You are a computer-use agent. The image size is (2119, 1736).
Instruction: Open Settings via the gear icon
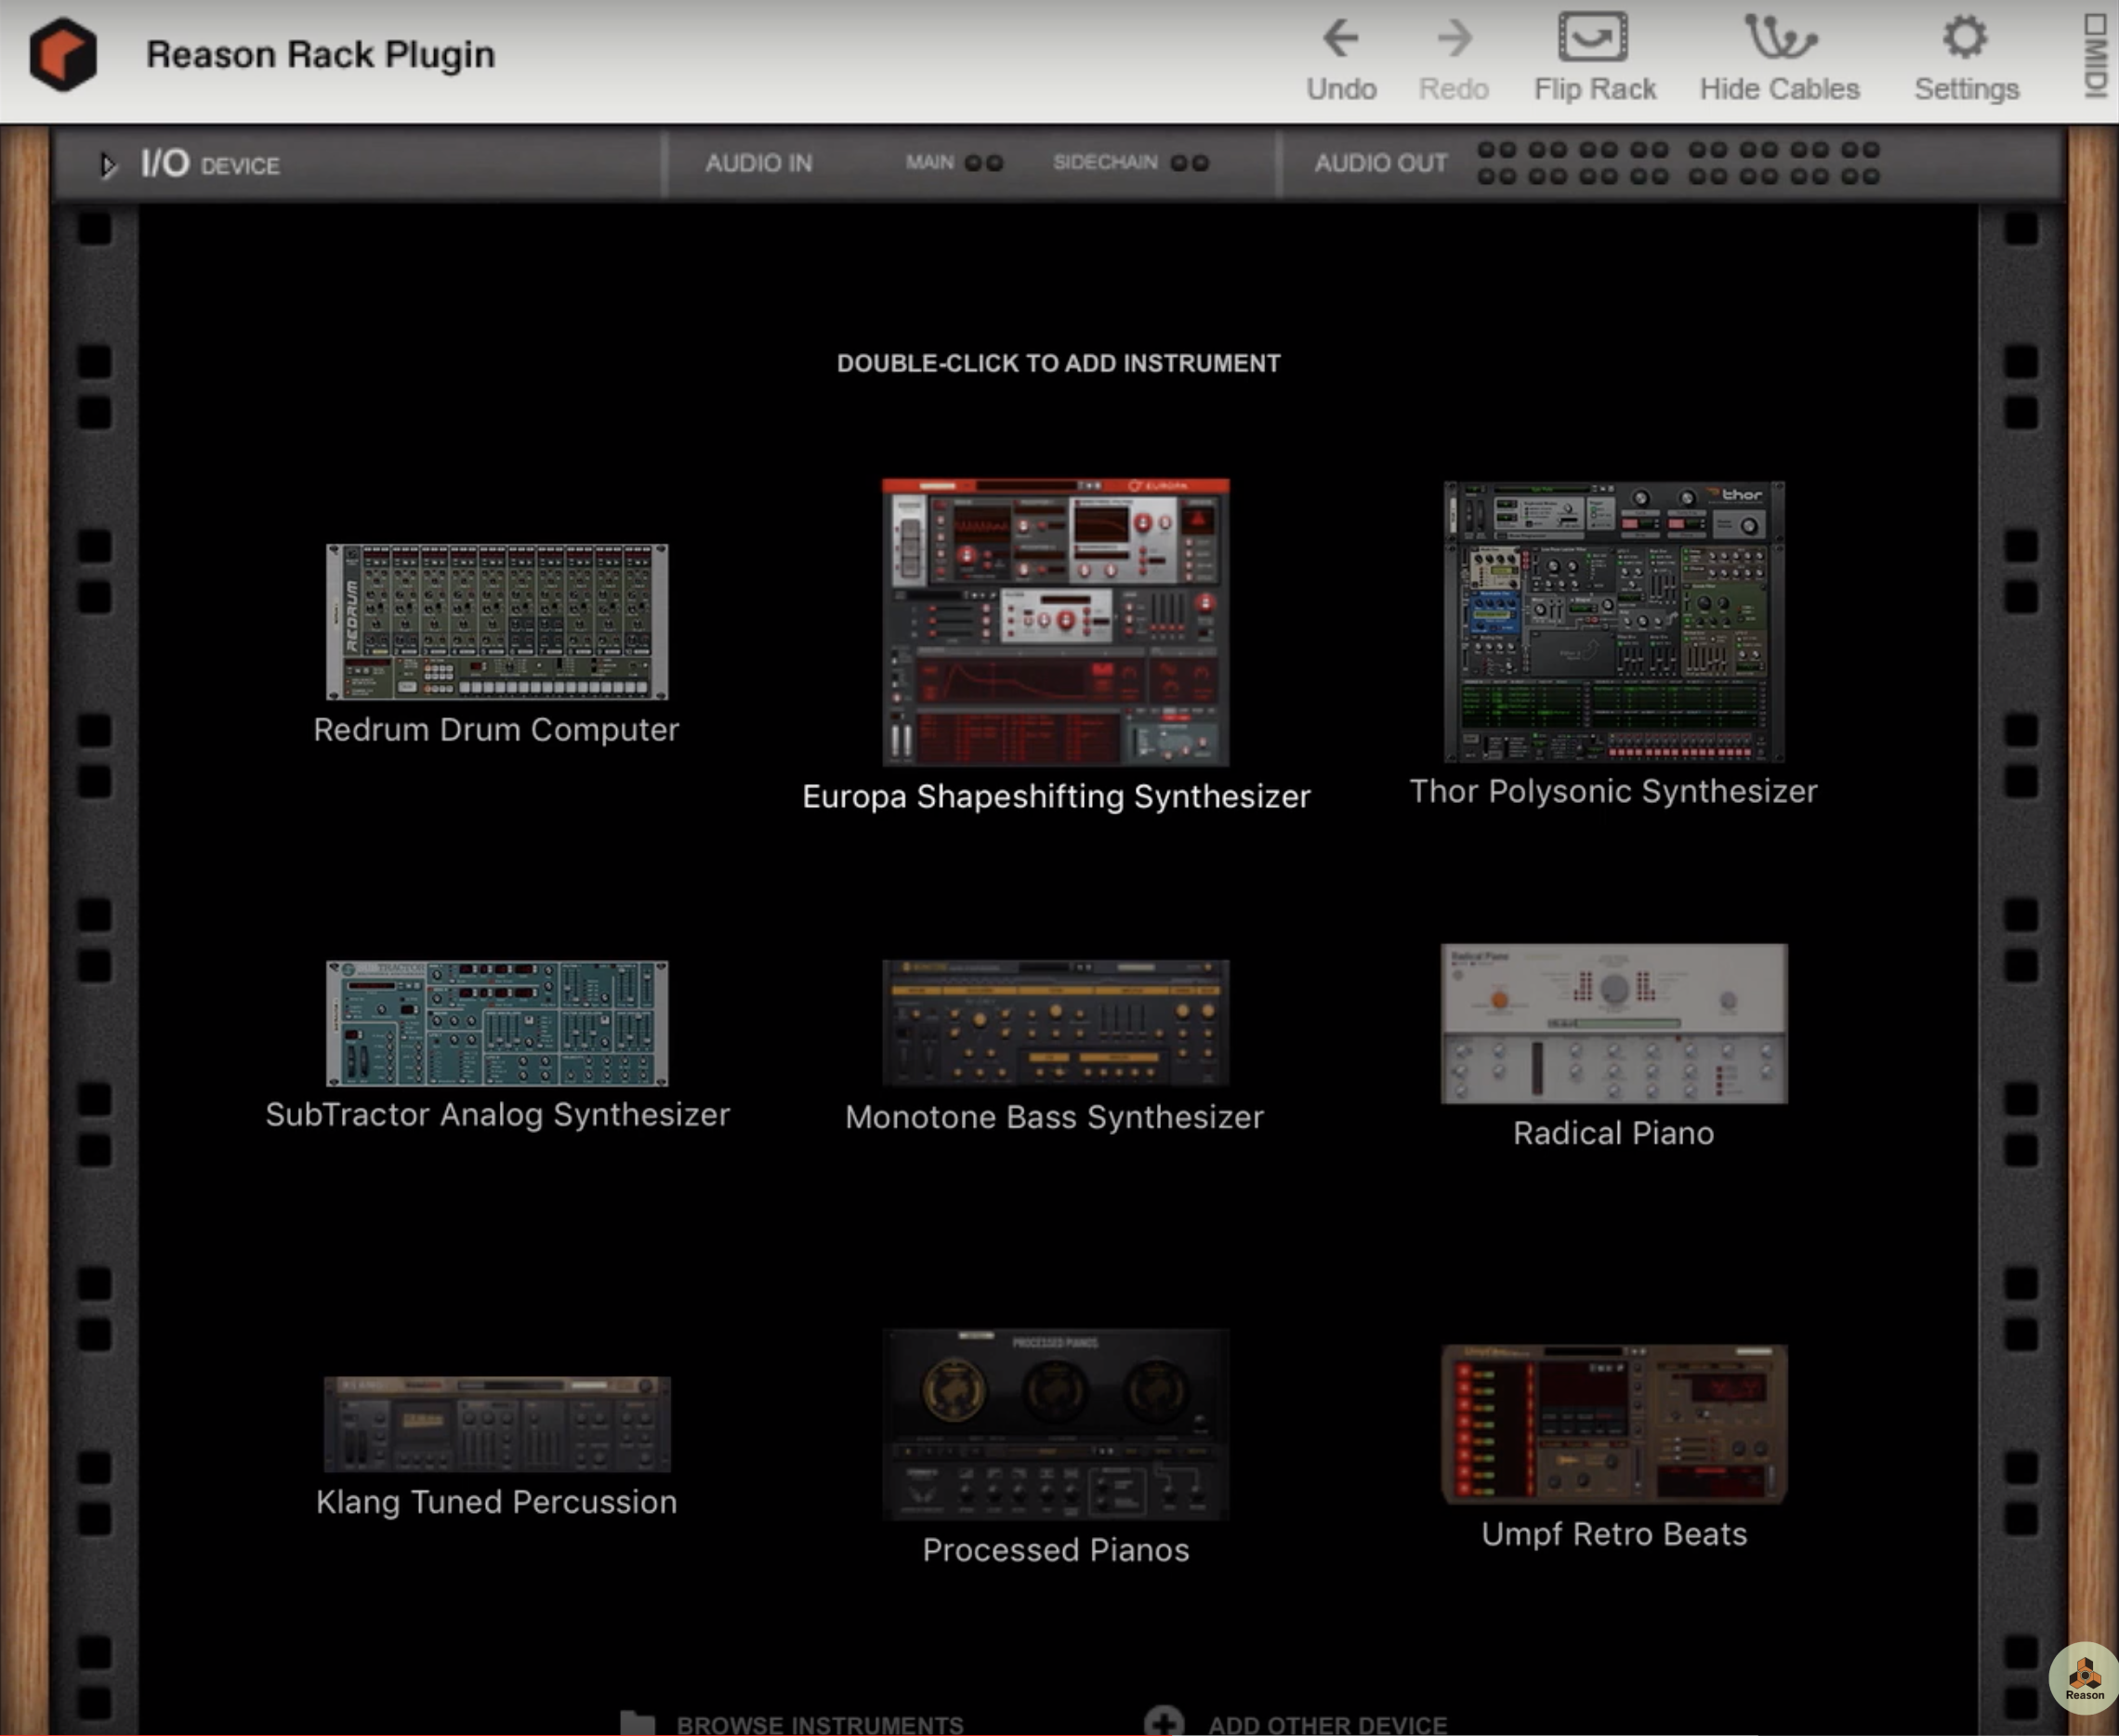pyautogui.click(x=1965, y=37)
